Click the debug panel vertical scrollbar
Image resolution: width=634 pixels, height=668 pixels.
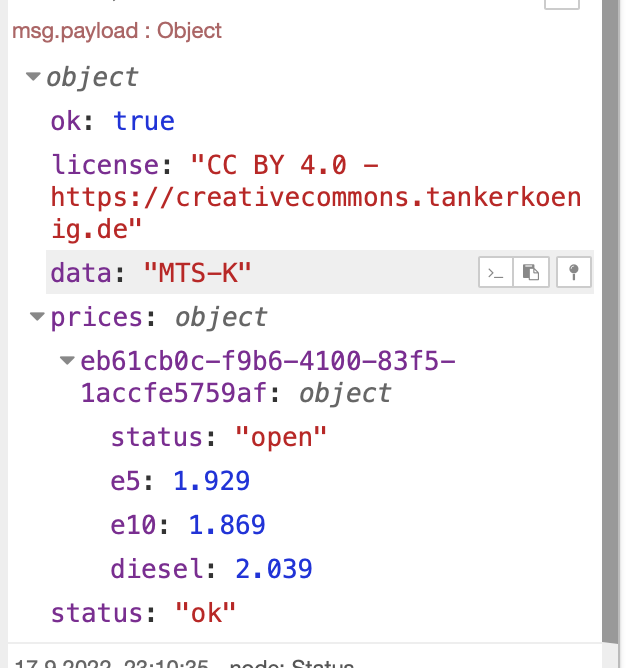pyautogui.click(x=613, y=320)
